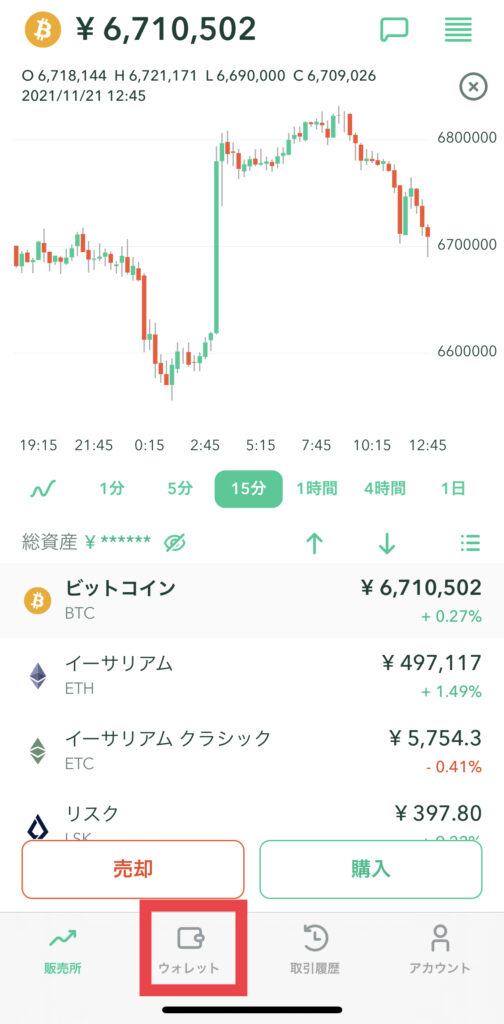The image size is (504, 1024).
Task: Select the 1時間 chart interval
Action: click(317, 488)
